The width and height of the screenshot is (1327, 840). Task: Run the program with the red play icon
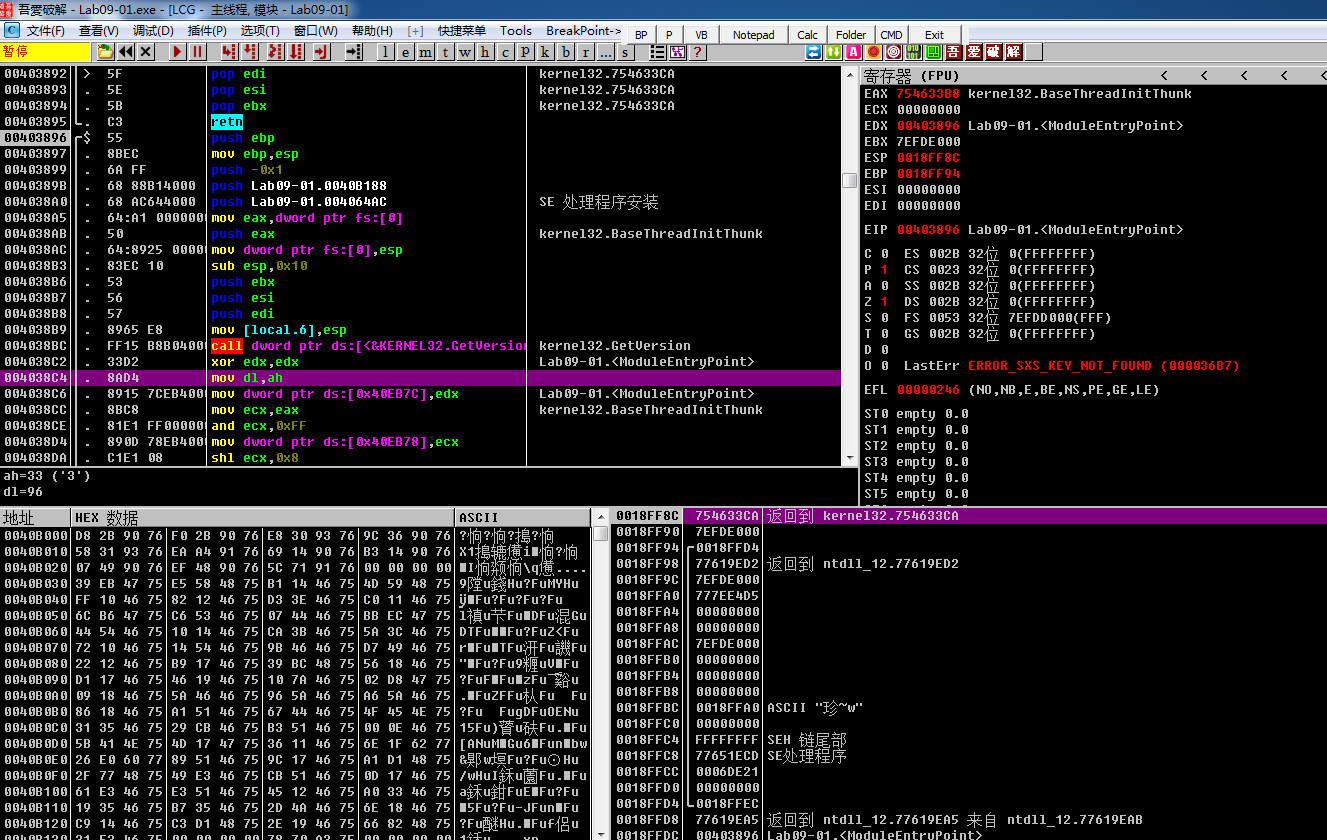point(177,51)
